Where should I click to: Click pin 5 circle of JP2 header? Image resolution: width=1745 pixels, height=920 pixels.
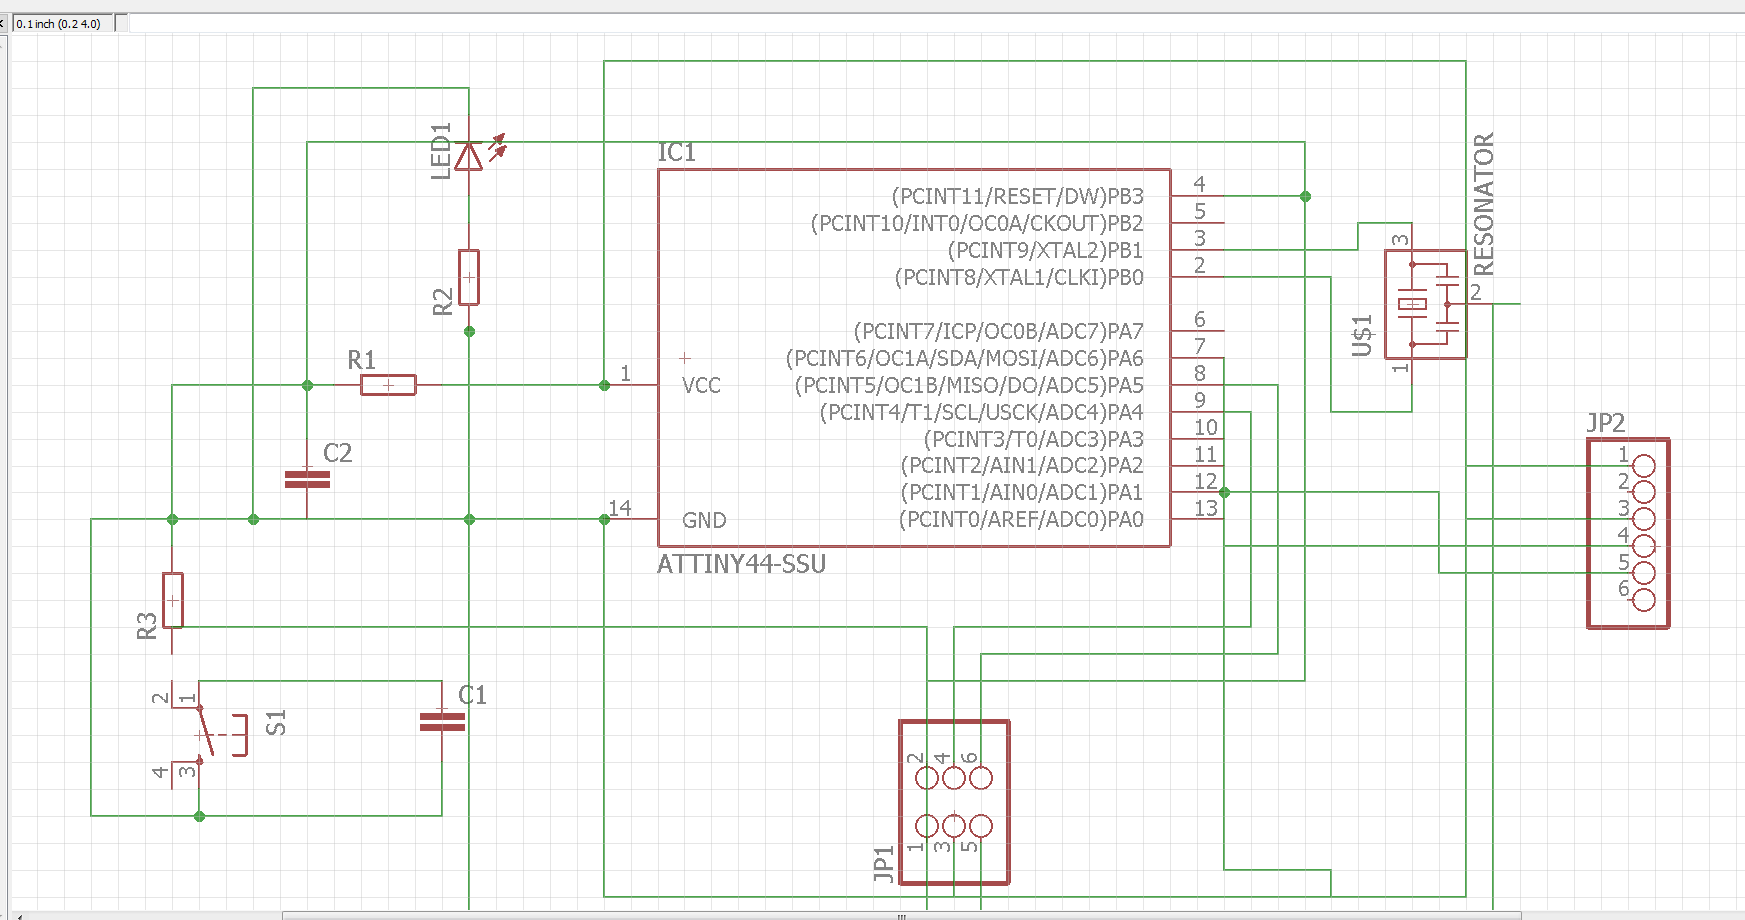pos(1643,574)
